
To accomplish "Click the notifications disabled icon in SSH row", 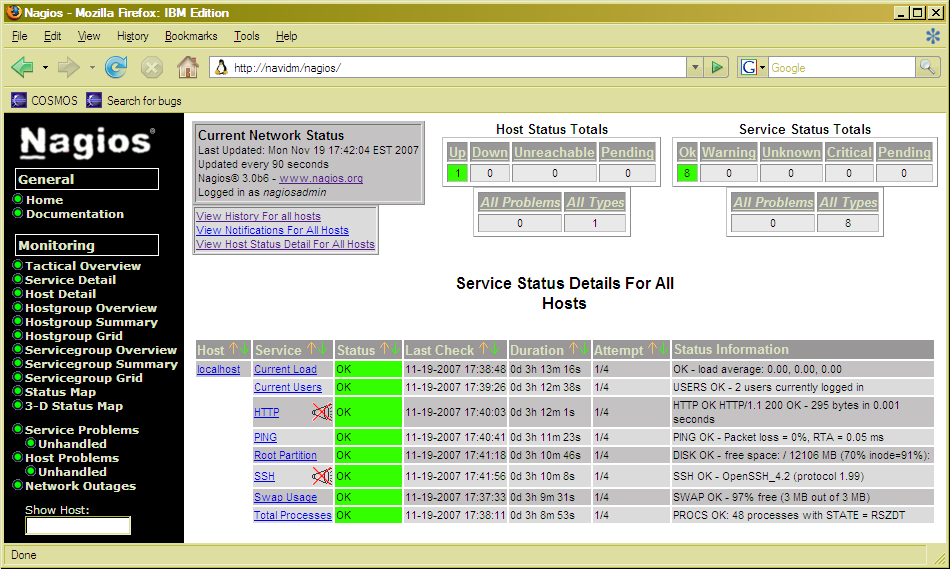I will click(322, 476).
